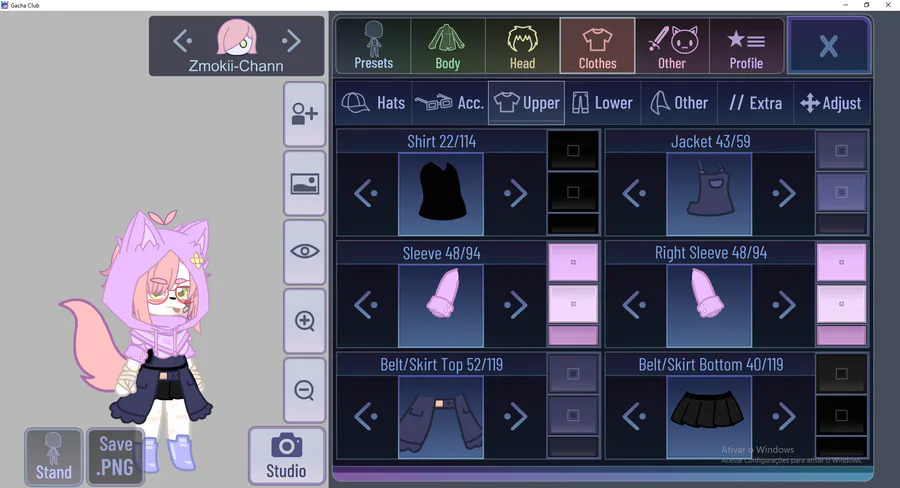This screenshot has width=900, height=488.
Task: Pick the first Belt/Skirt Top color swatch
Action: tap(573, 374)
